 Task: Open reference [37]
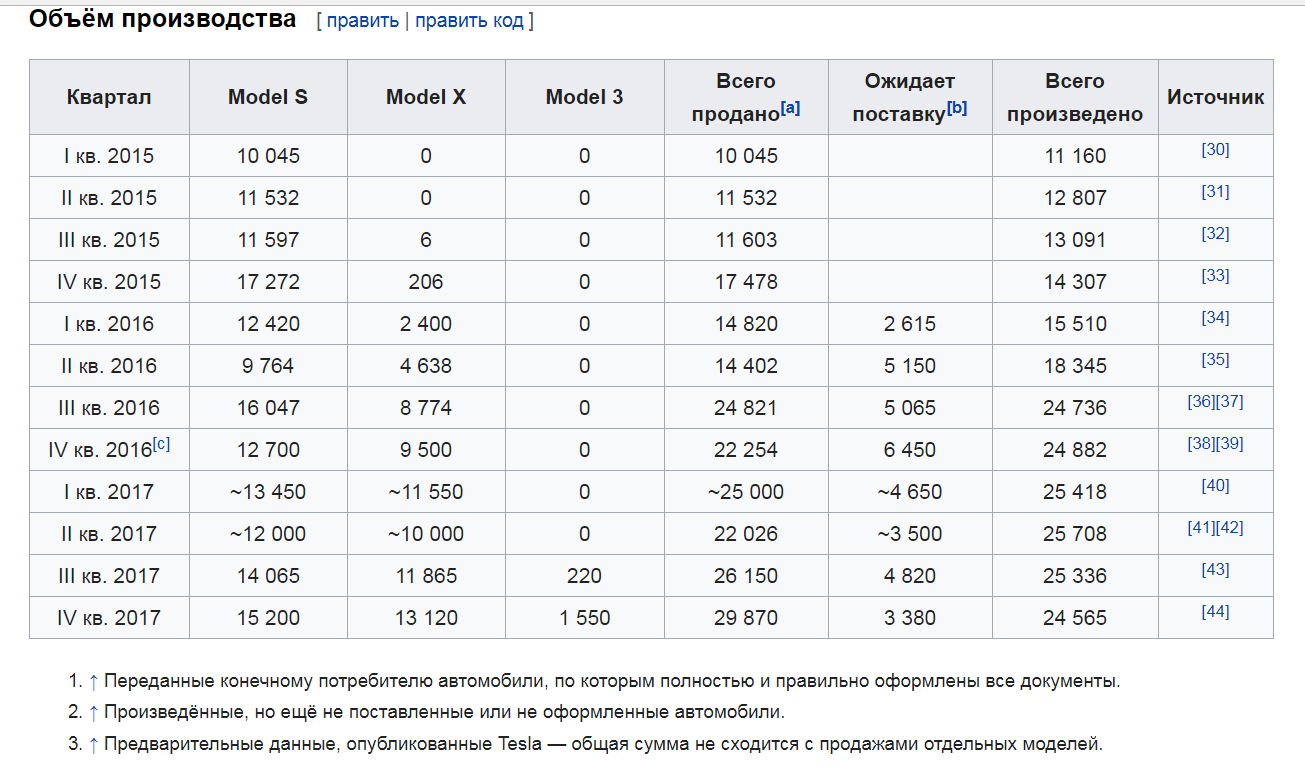(x=1230, y=402)
